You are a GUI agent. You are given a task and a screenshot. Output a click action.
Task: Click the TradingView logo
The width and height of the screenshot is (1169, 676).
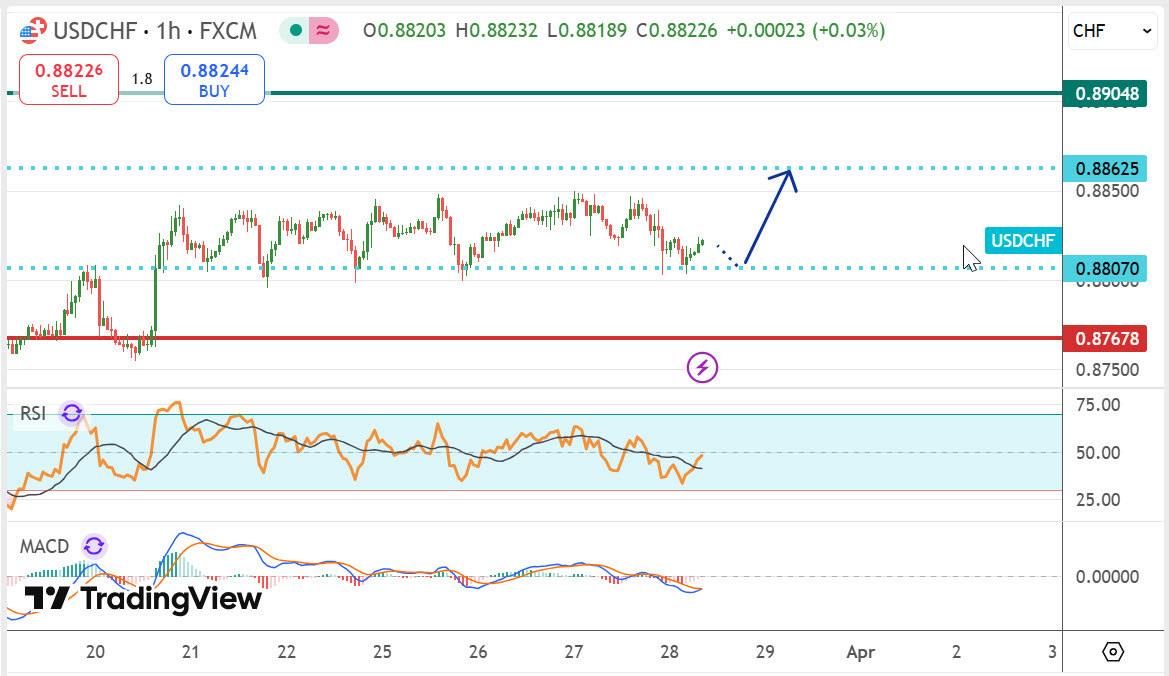142,598
